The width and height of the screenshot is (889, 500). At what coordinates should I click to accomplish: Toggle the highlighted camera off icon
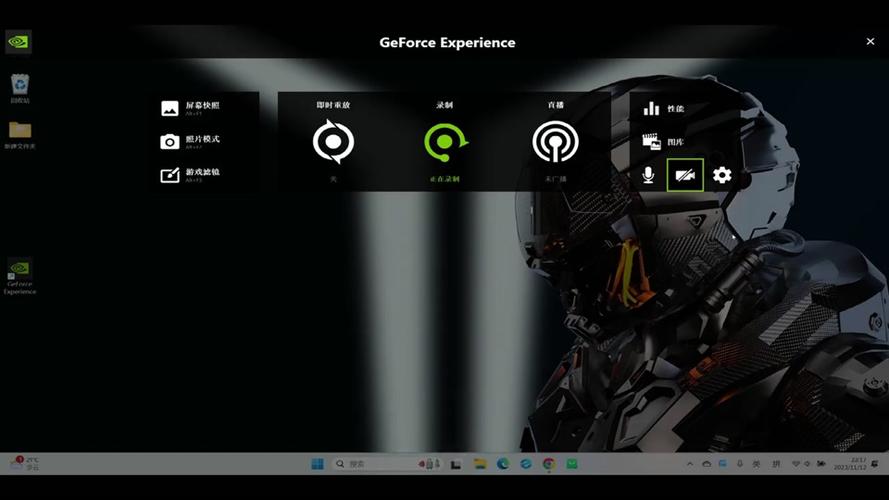click(x=685, y=175)
